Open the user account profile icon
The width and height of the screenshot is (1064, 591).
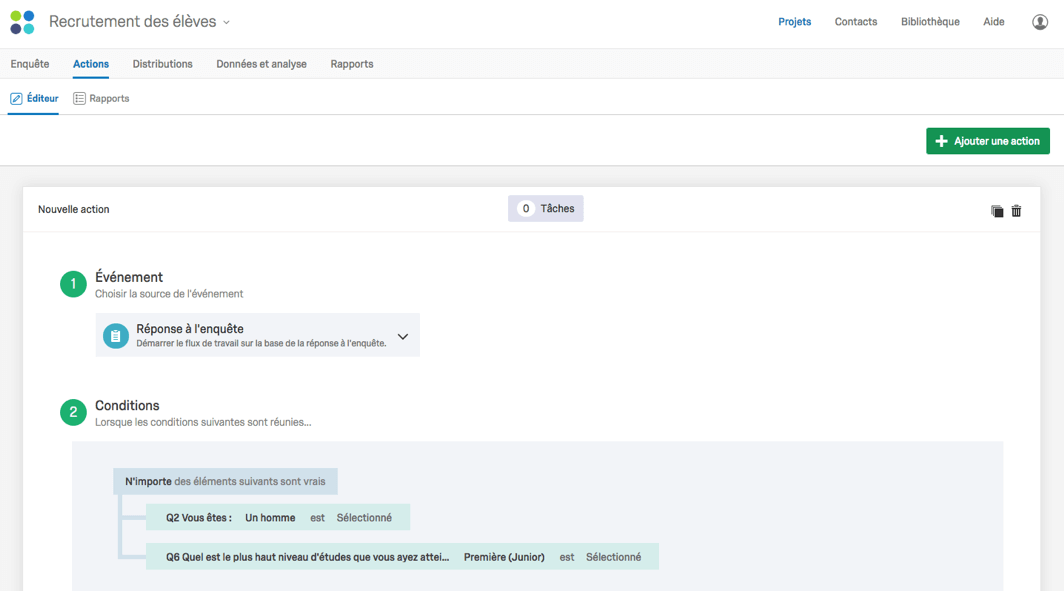(x=1040, y=22)
